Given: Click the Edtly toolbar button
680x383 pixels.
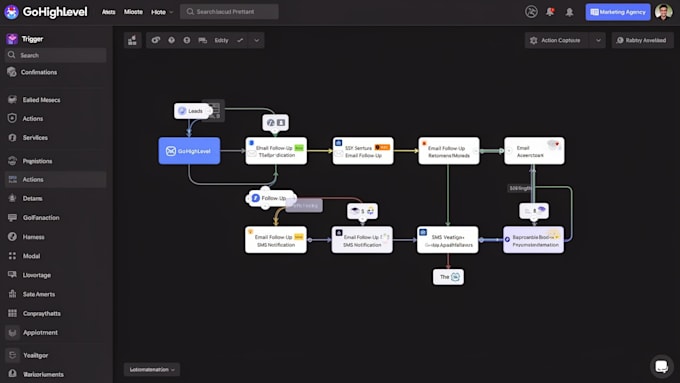Looking at the screenshot, I should click(x=221, y=40).
